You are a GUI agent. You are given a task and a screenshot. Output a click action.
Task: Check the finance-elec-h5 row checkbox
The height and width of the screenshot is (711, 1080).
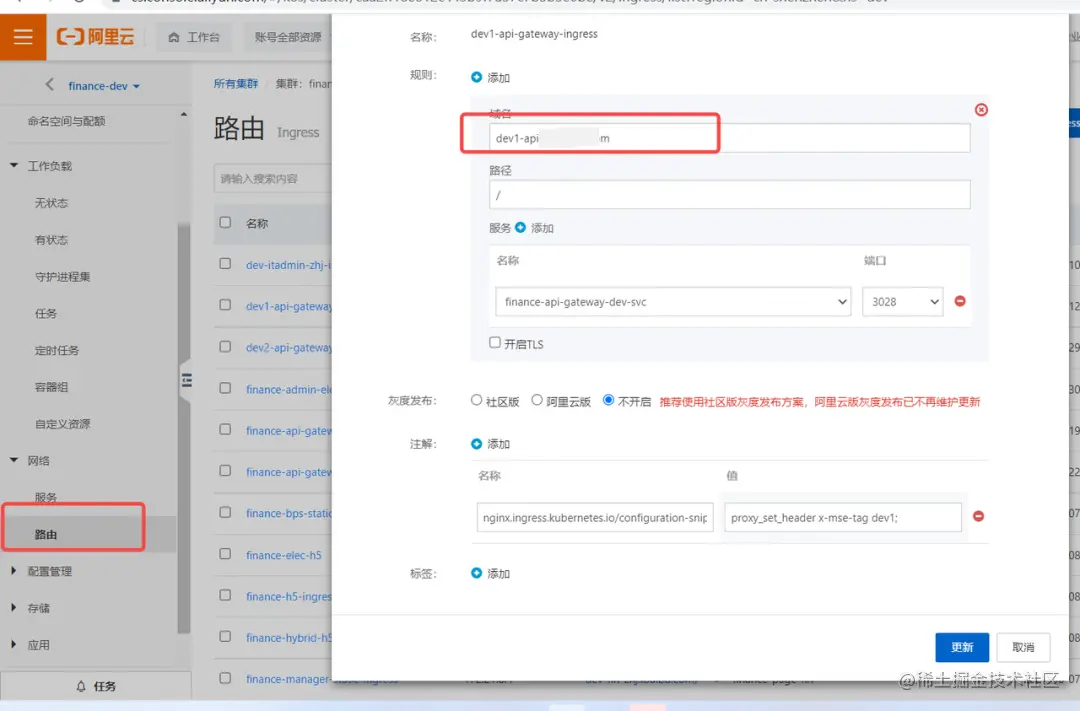(x=225, y=554)
